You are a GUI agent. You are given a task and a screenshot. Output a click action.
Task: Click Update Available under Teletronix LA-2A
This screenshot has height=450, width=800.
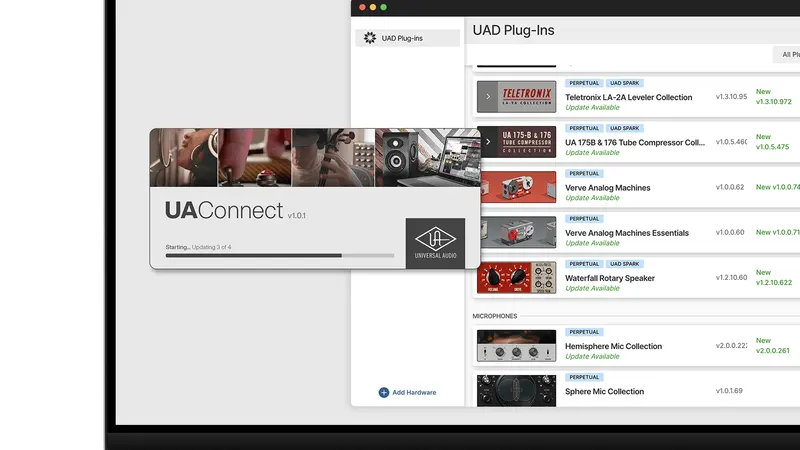pyautogui.click(x=592, y=108)
